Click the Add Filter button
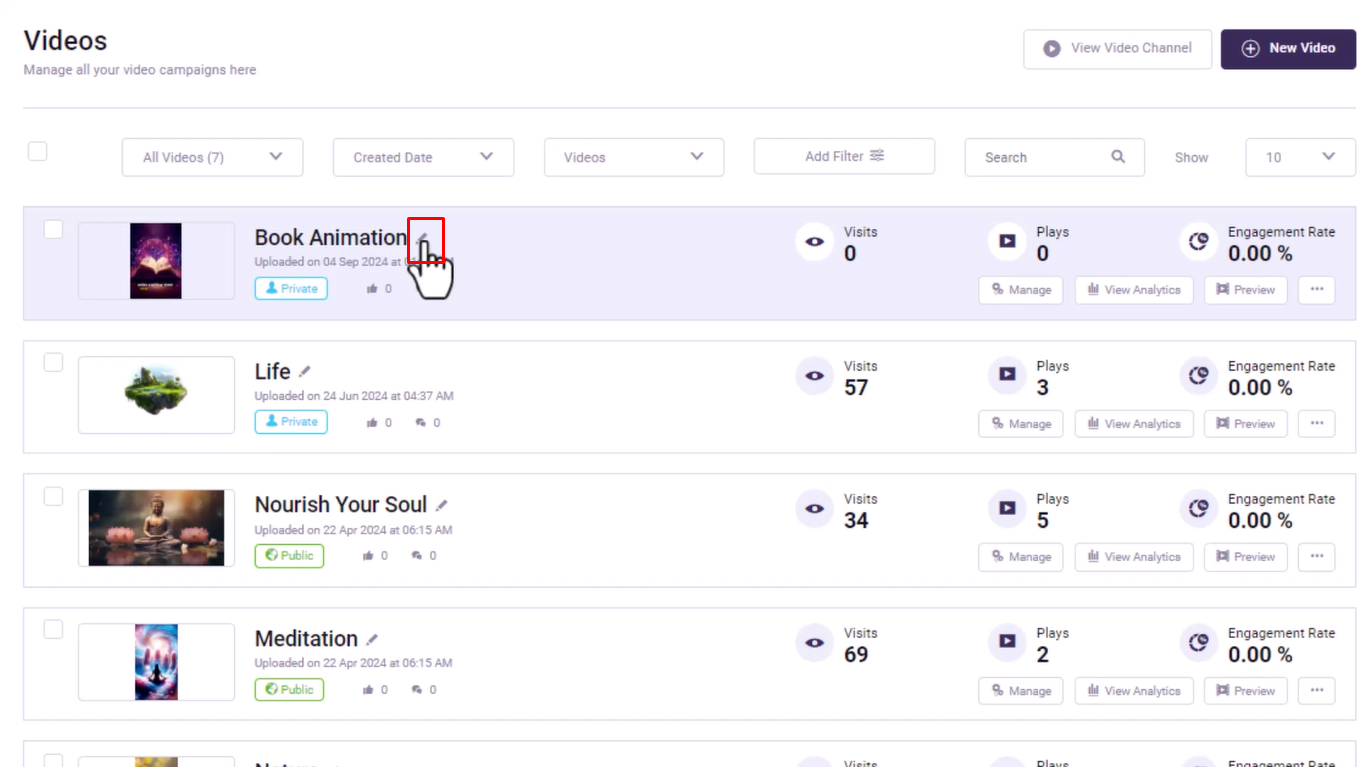 [x=844, y=156]
